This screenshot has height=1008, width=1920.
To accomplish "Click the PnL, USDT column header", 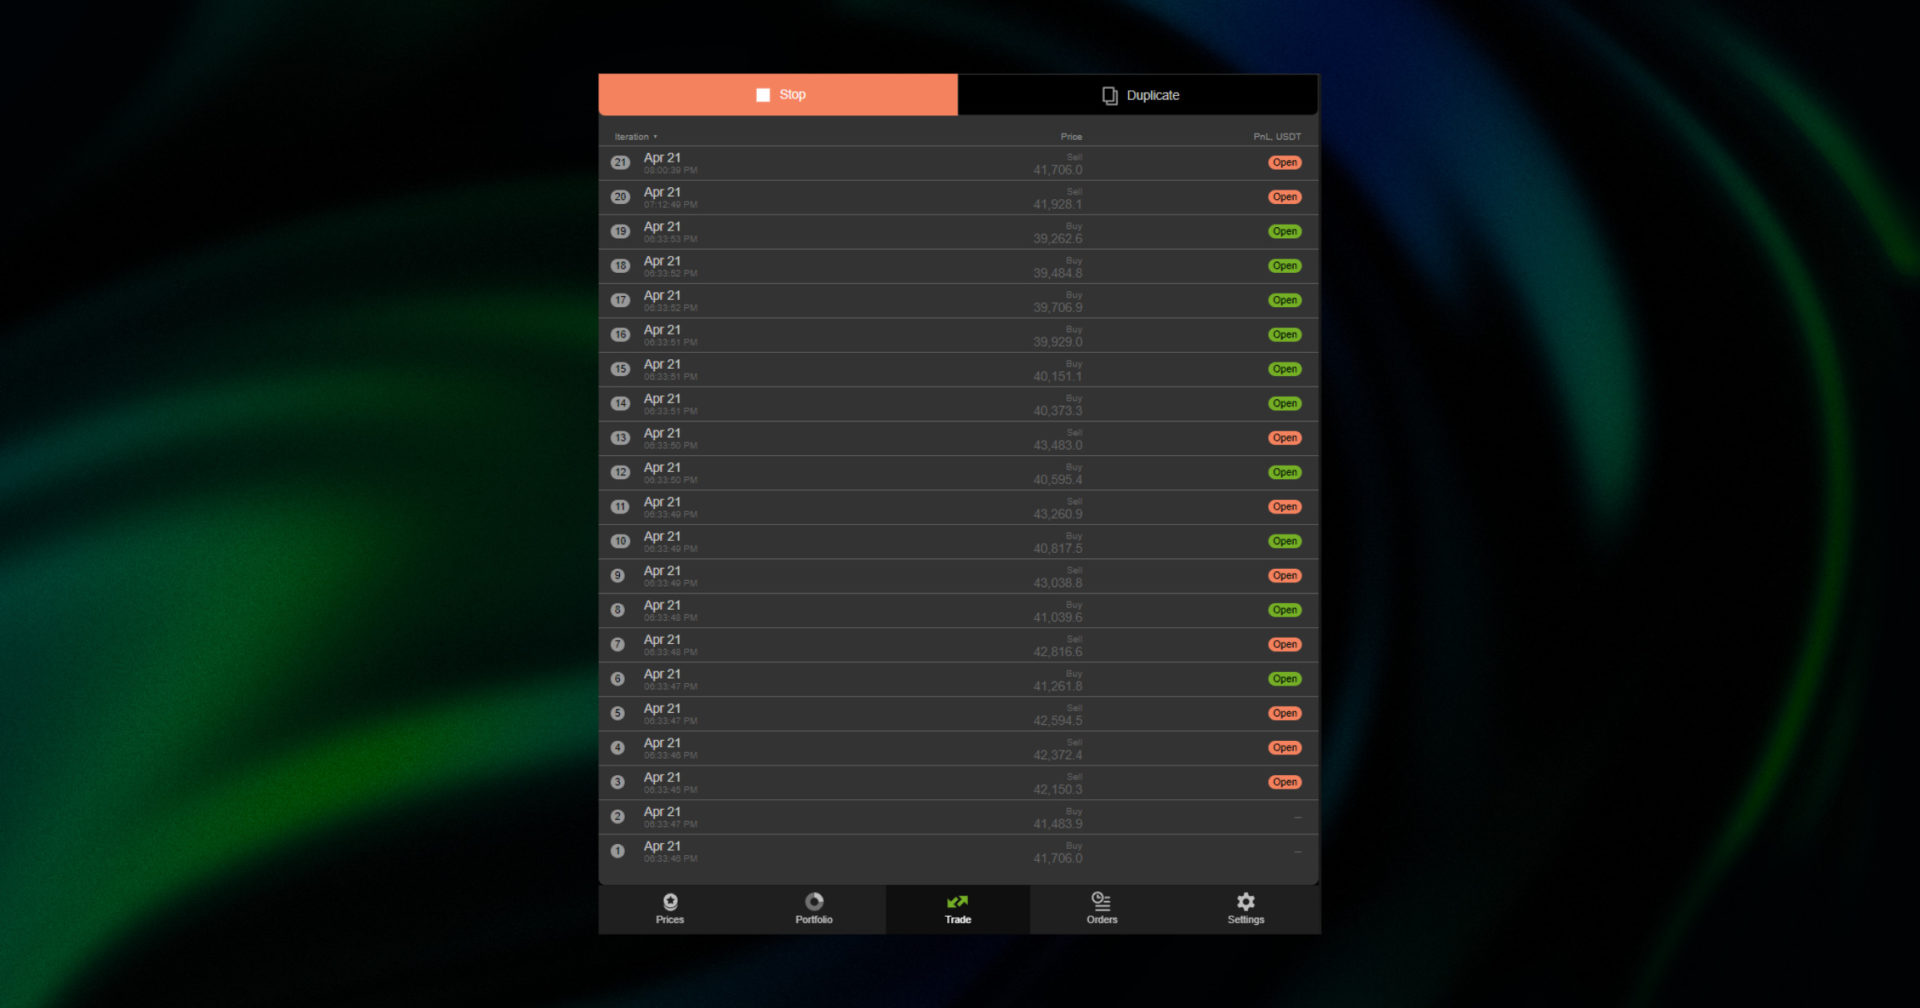I will 1277,137.
